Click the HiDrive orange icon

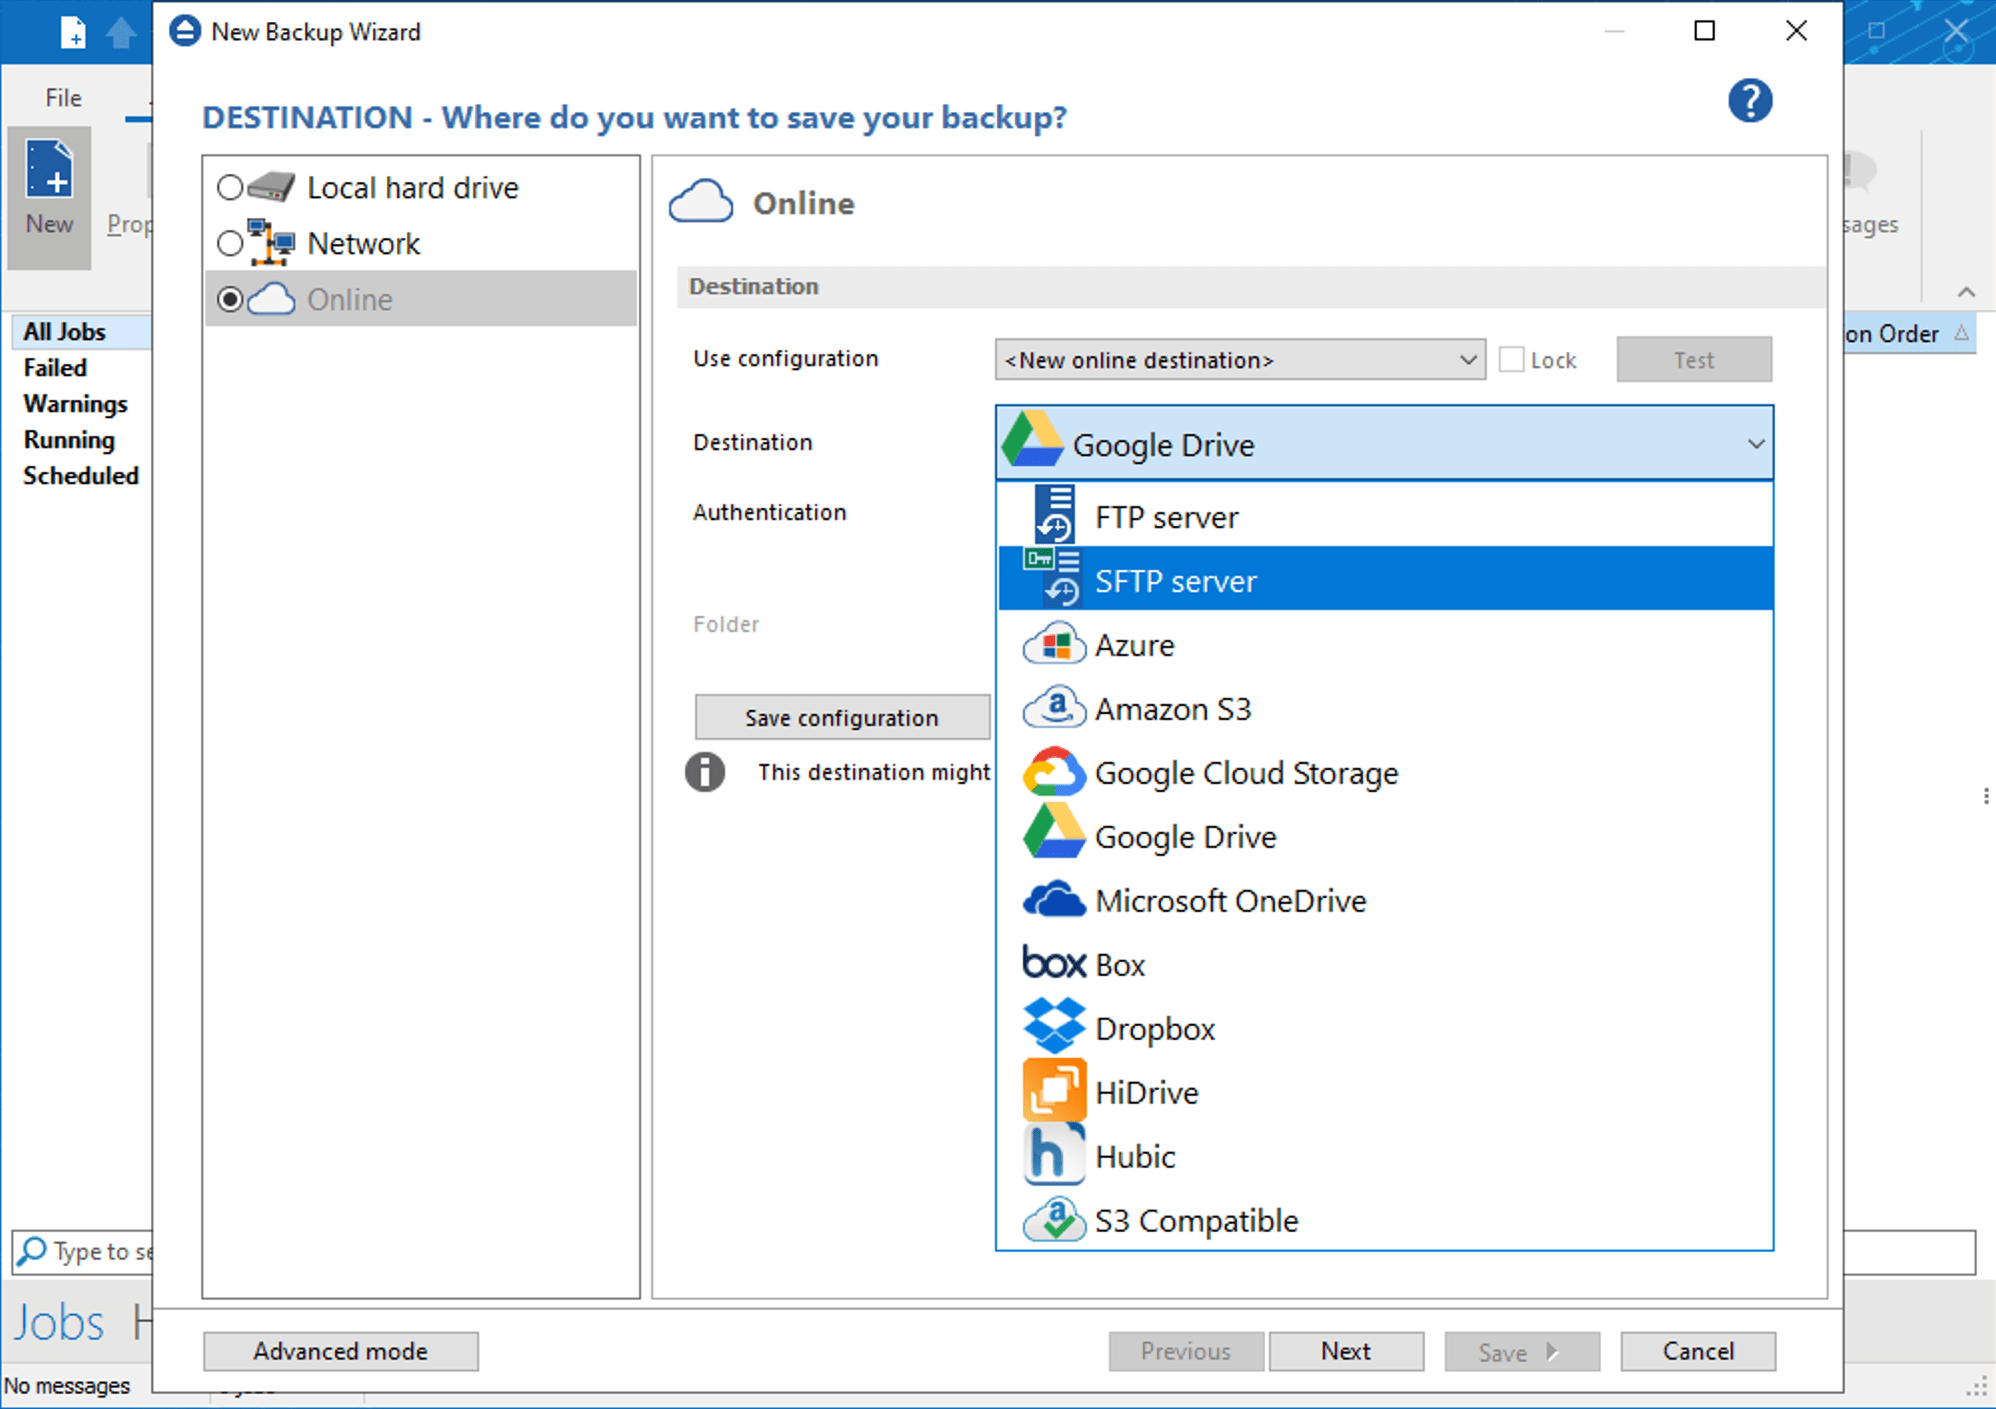point(1054,1091)
